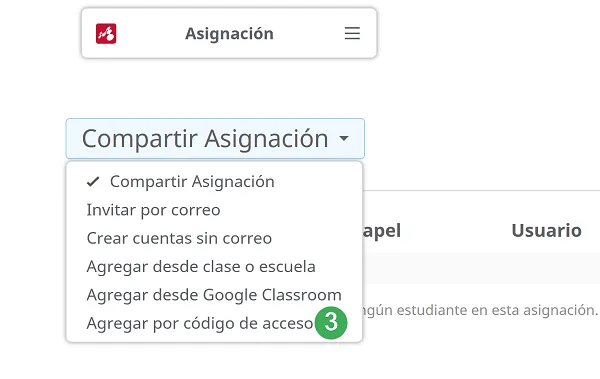Click the green number 3 badge
This screenshot has width=600, height=379.
(x=331, y=323)
